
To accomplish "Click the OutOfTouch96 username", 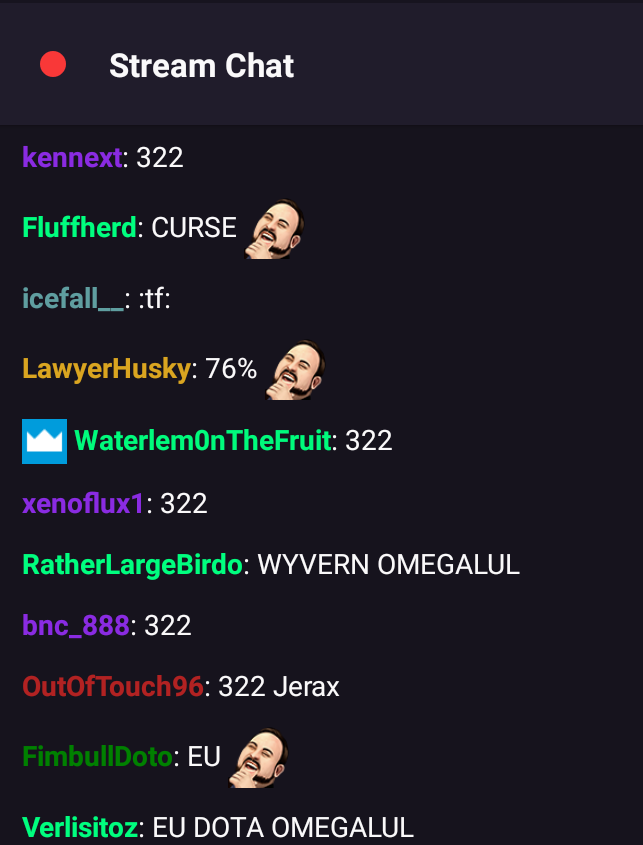I will pyautogui.click(x=113, y=687).
